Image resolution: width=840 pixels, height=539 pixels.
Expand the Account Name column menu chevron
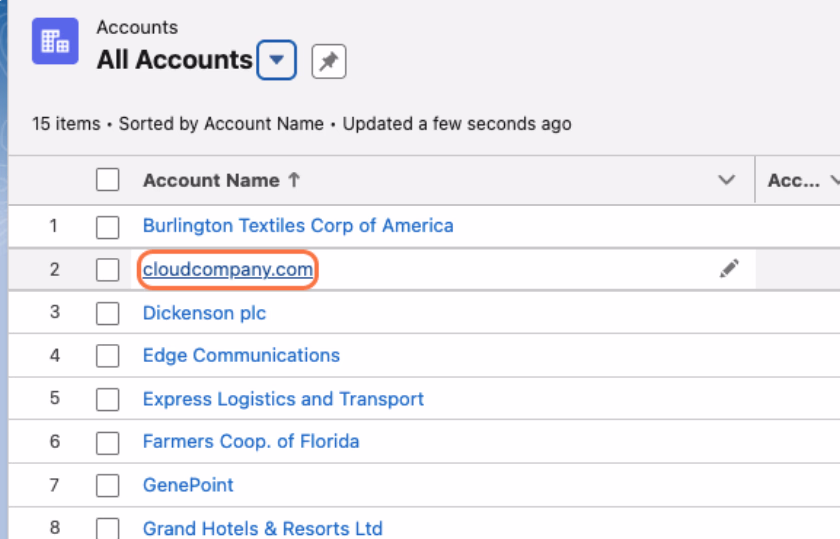[726, 180]
